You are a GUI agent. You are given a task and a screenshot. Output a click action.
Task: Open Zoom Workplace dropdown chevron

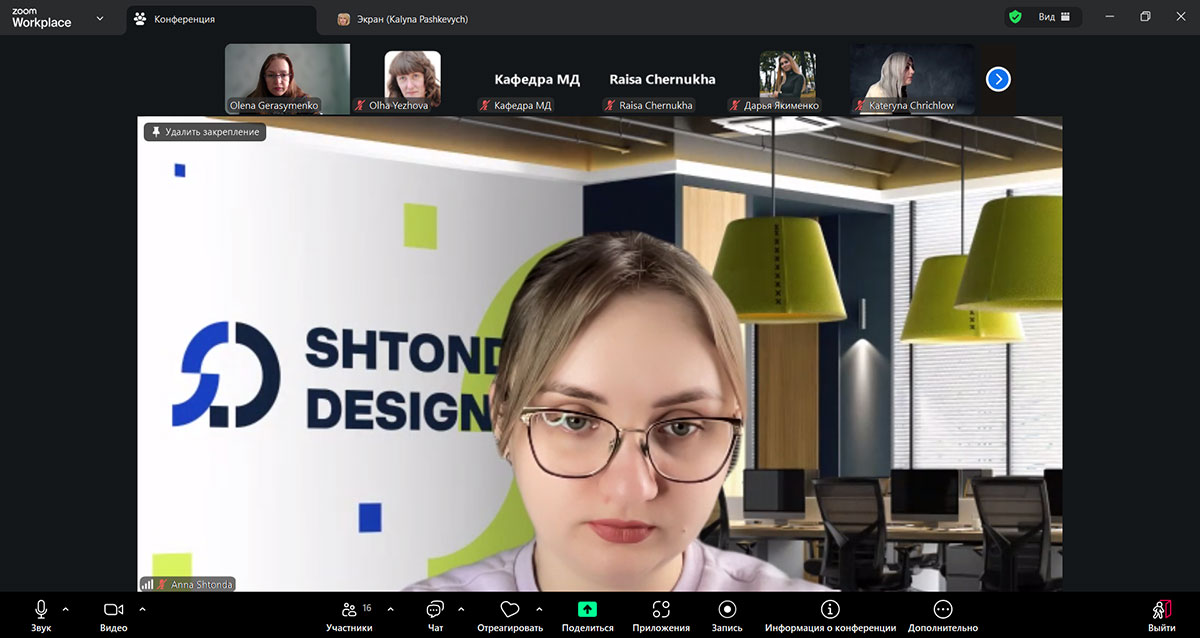pyautogui.click(x=99, y=18)
